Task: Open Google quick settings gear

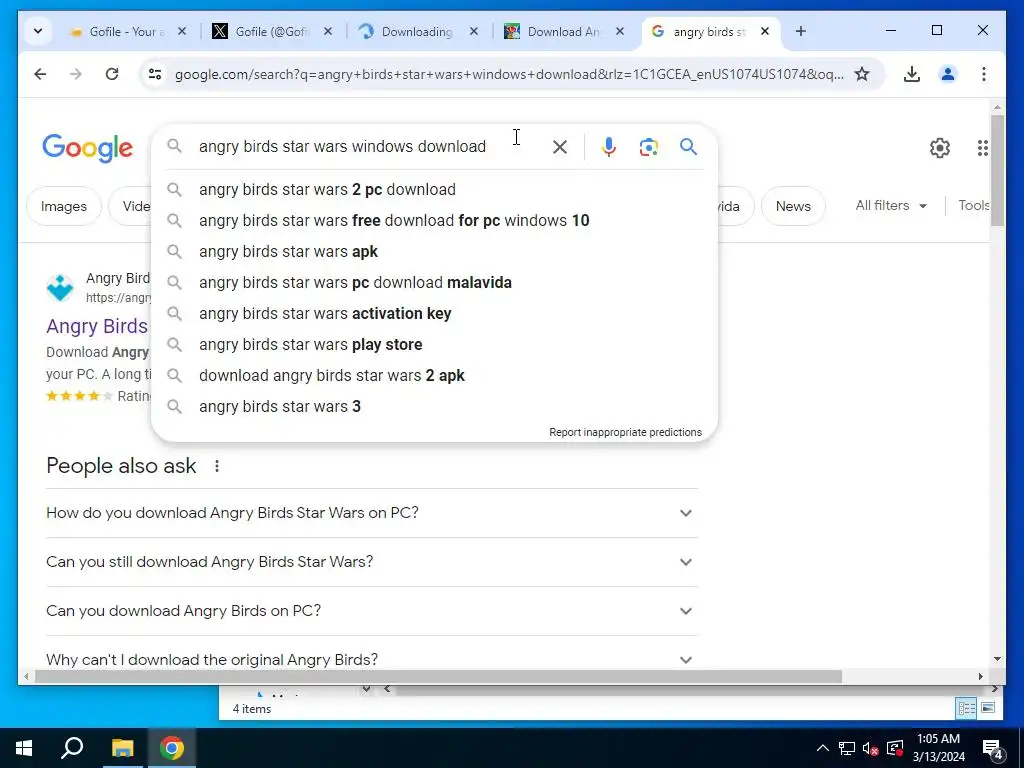Action: (940, 148)
